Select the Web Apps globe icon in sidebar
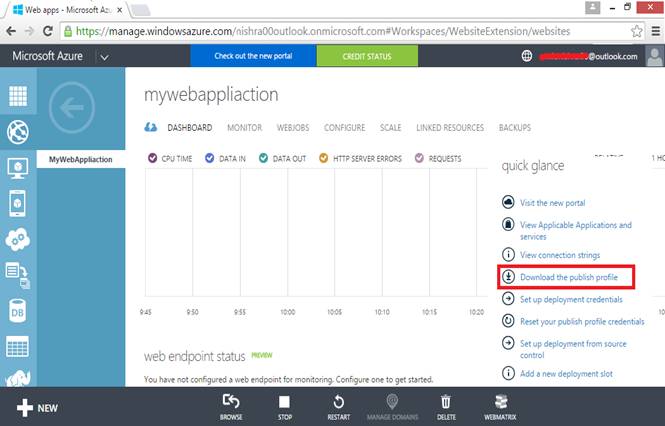The image size is (665, 426). [x=18, y=132]
